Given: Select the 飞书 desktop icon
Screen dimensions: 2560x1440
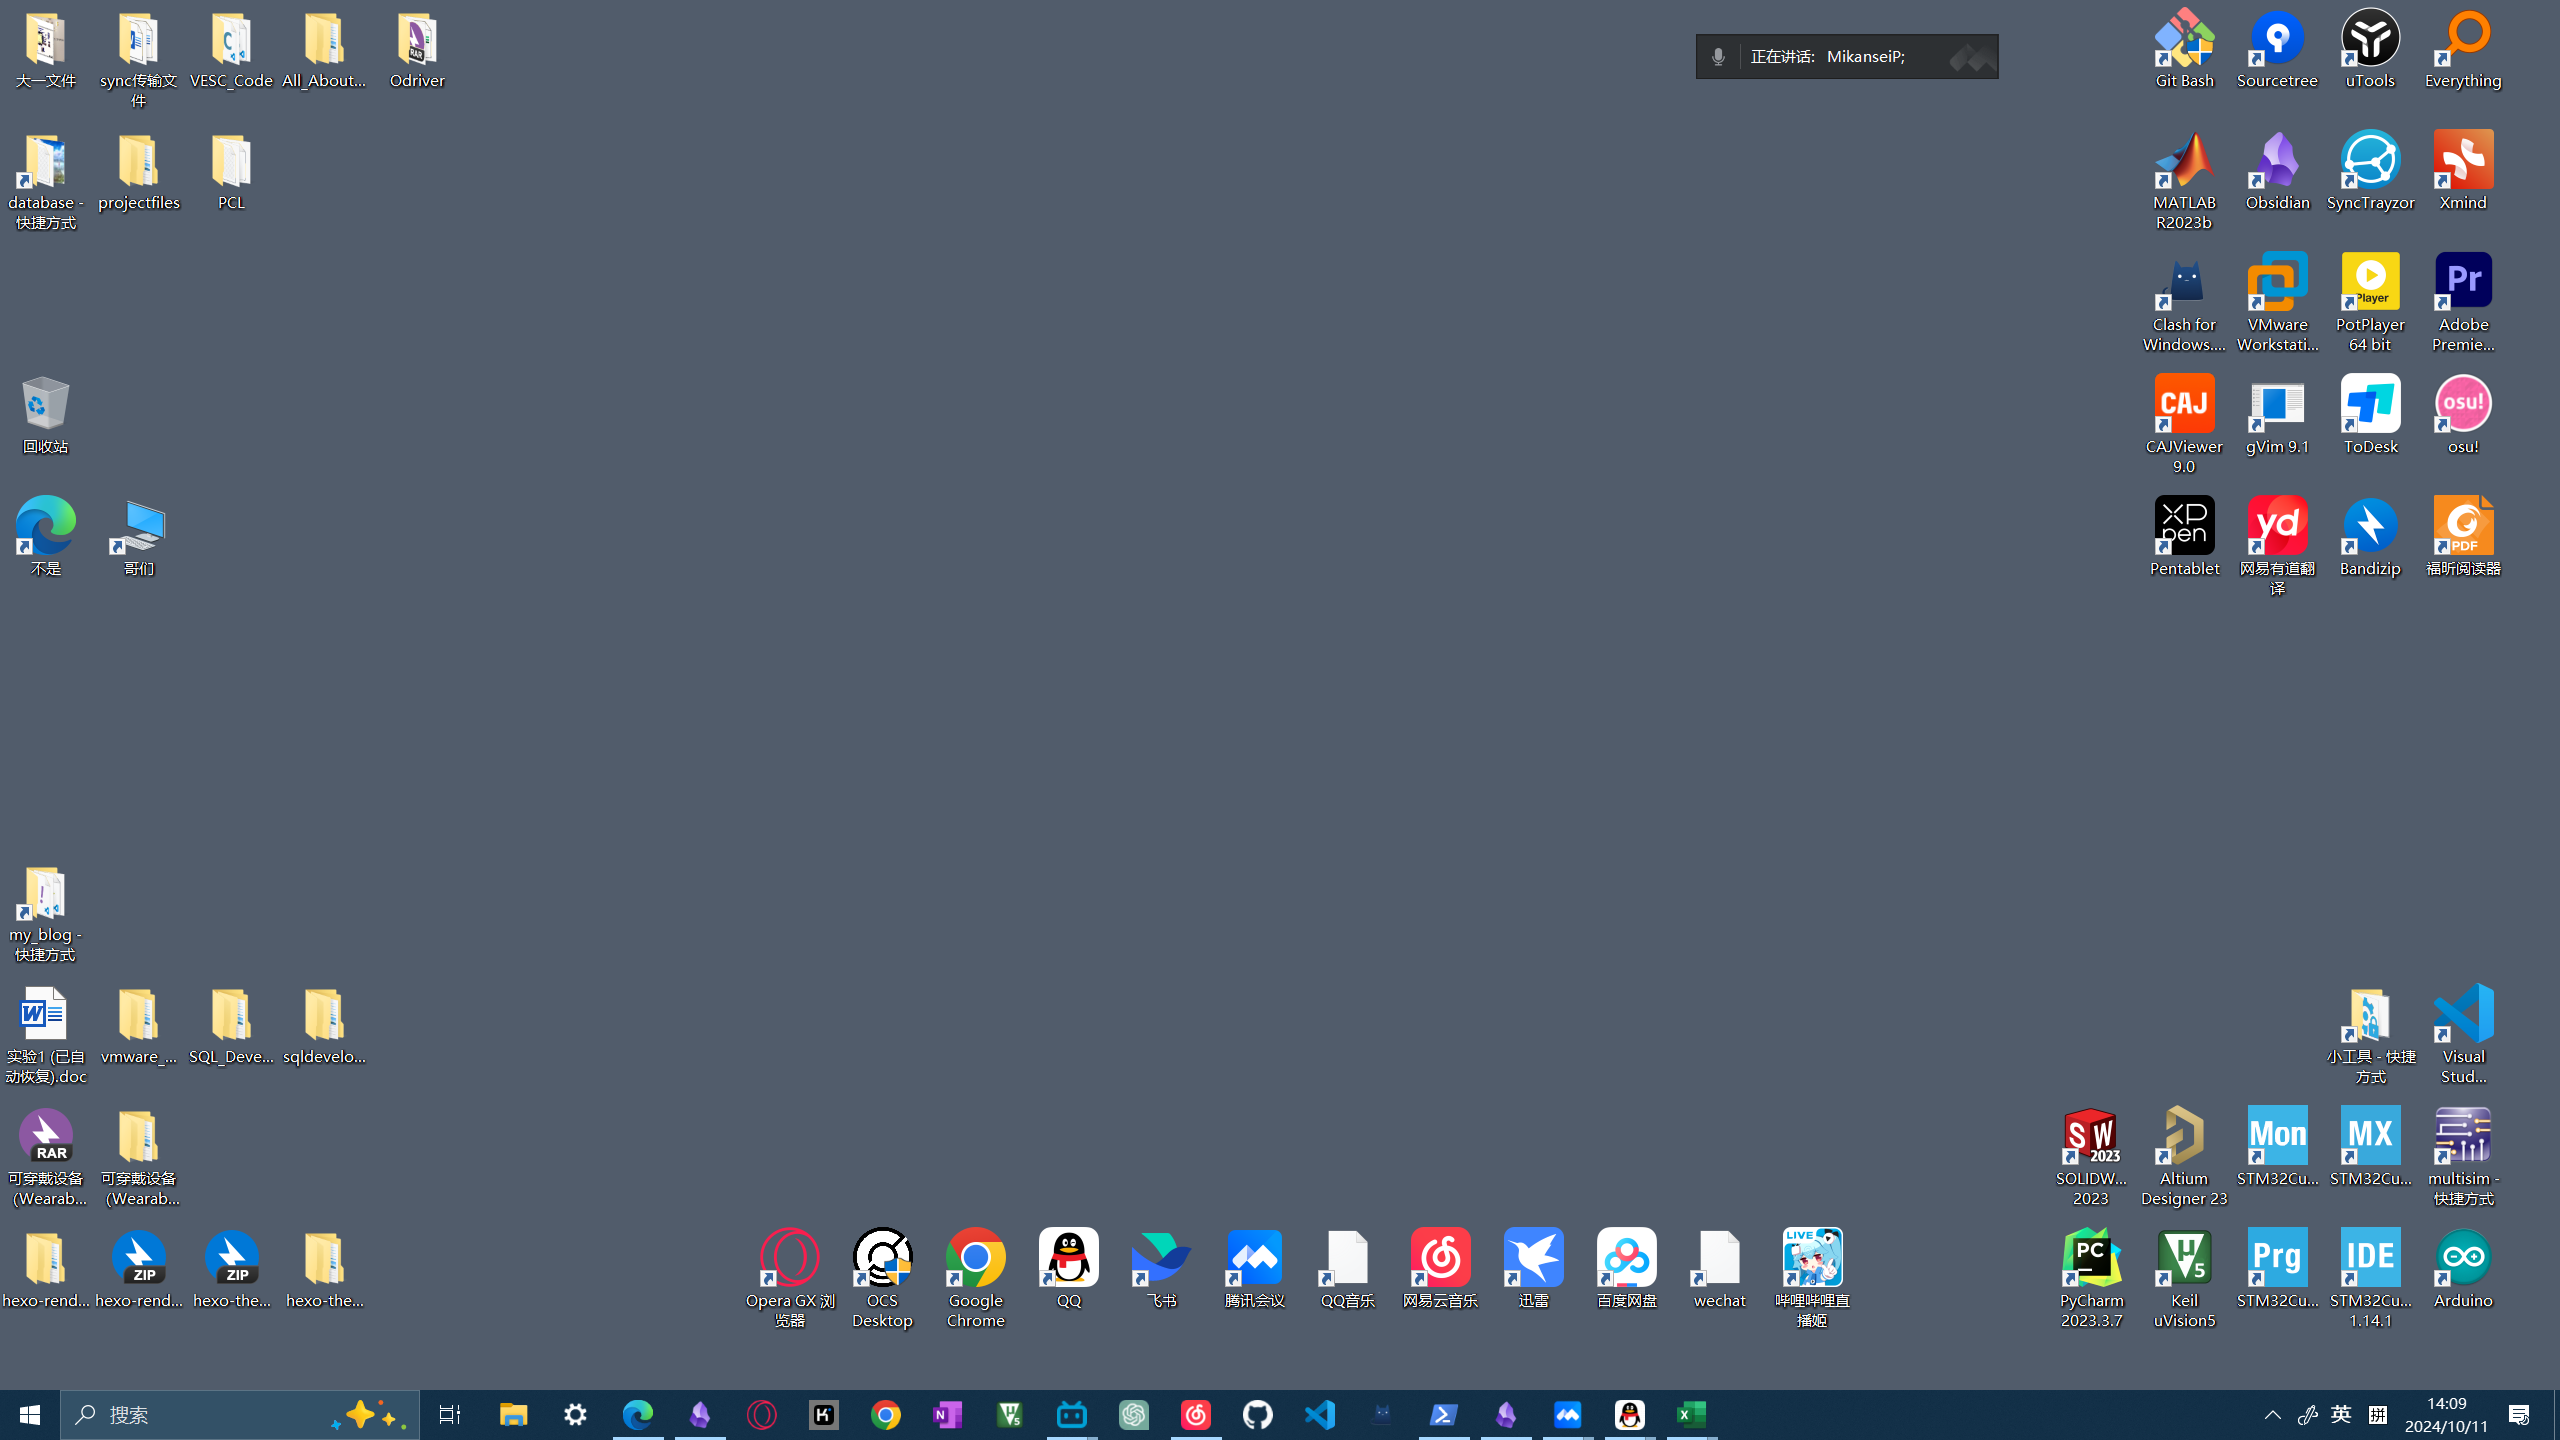Looking at the screenshot, I should 1161,1269.
